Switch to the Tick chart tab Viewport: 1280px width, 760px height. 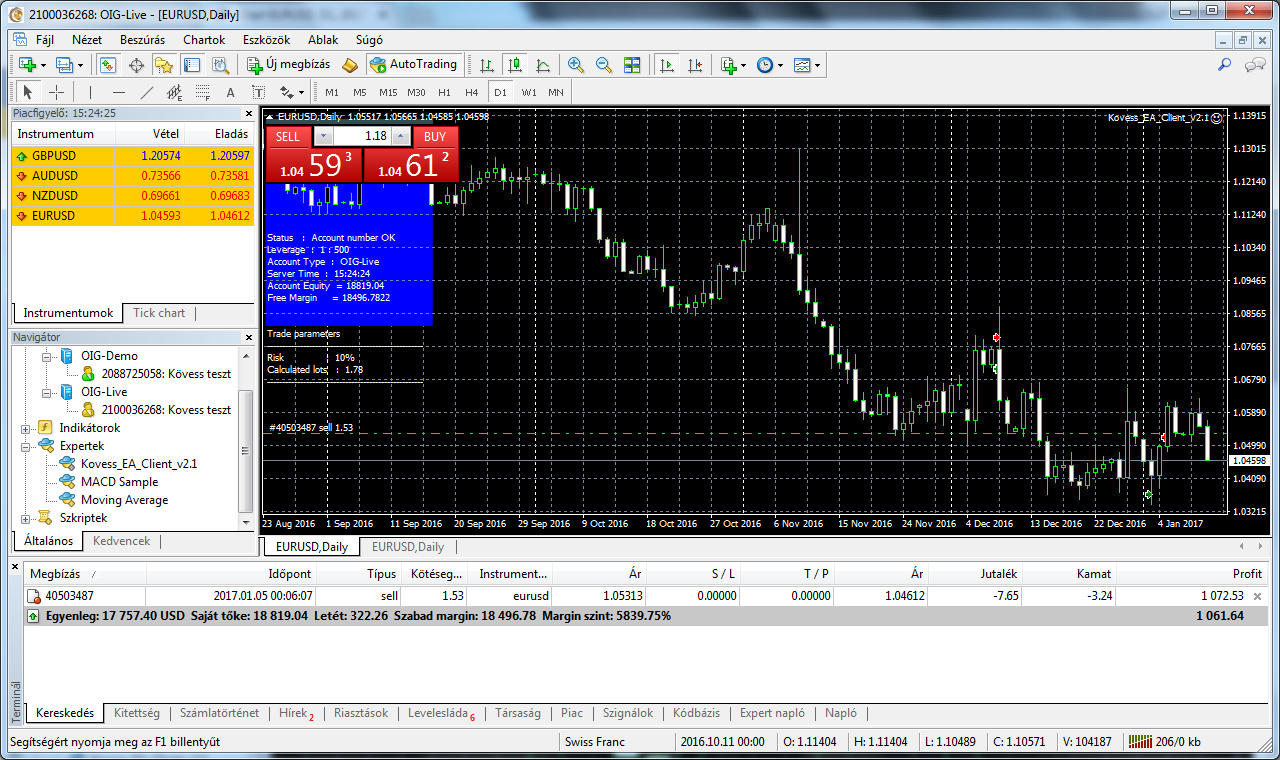click(x=159, y=313)
